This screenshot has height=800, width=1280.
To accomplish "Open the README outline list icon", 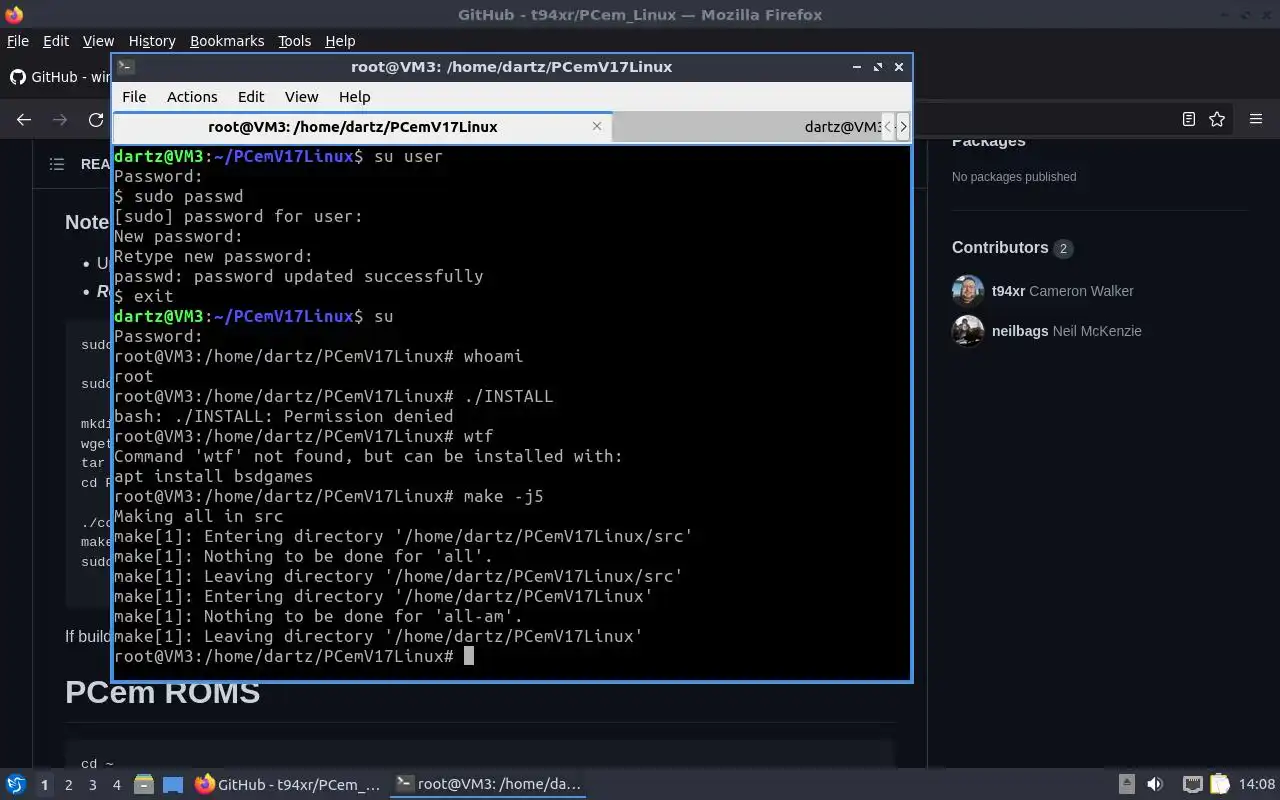I will tap(57, 164).
